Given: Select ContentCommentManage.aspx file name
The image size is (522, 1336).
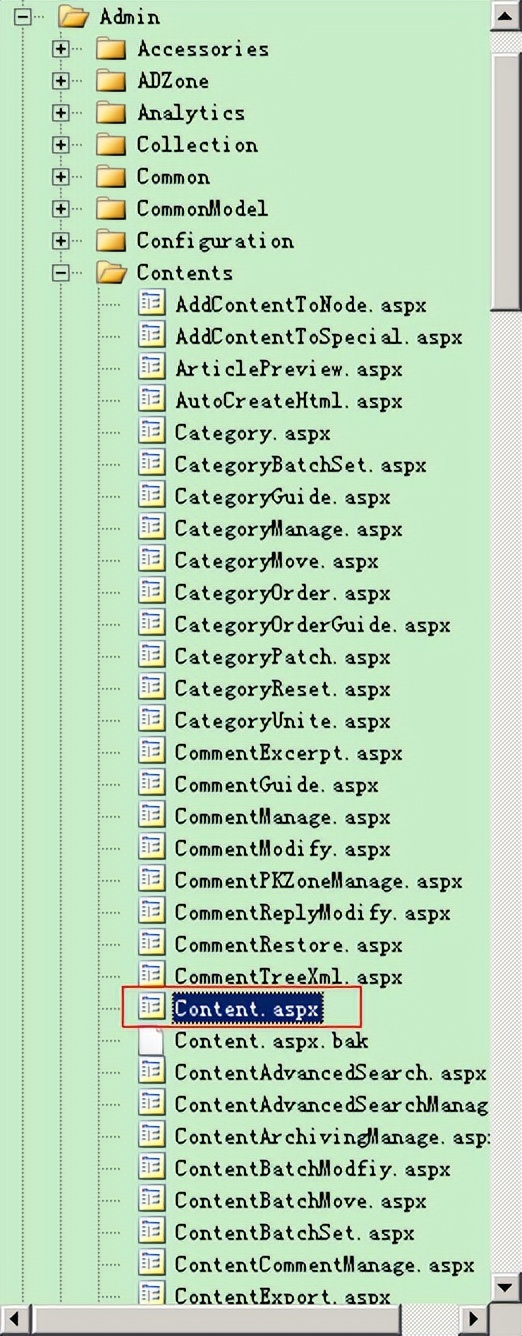Looking at the screenshot, I should pyautogui.click(x=324, y=1266).
